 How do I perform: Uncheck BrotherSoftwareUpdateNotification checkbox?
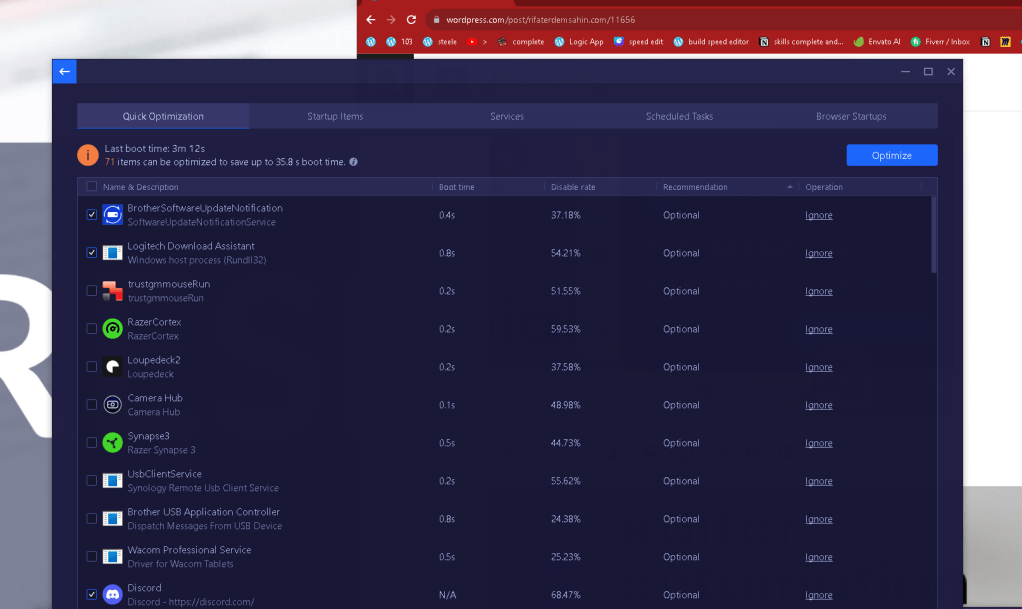91,215
